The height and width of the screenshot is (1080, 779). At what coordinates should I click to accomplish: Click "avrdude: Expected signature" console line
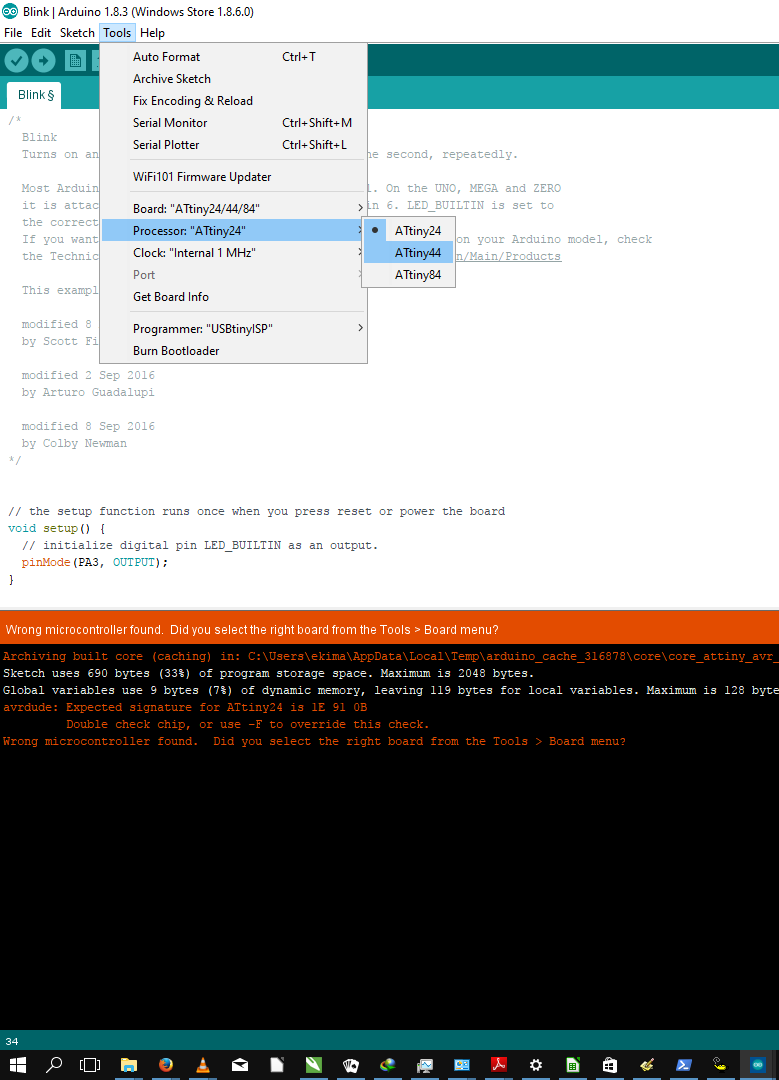click(x=185, y=707)
